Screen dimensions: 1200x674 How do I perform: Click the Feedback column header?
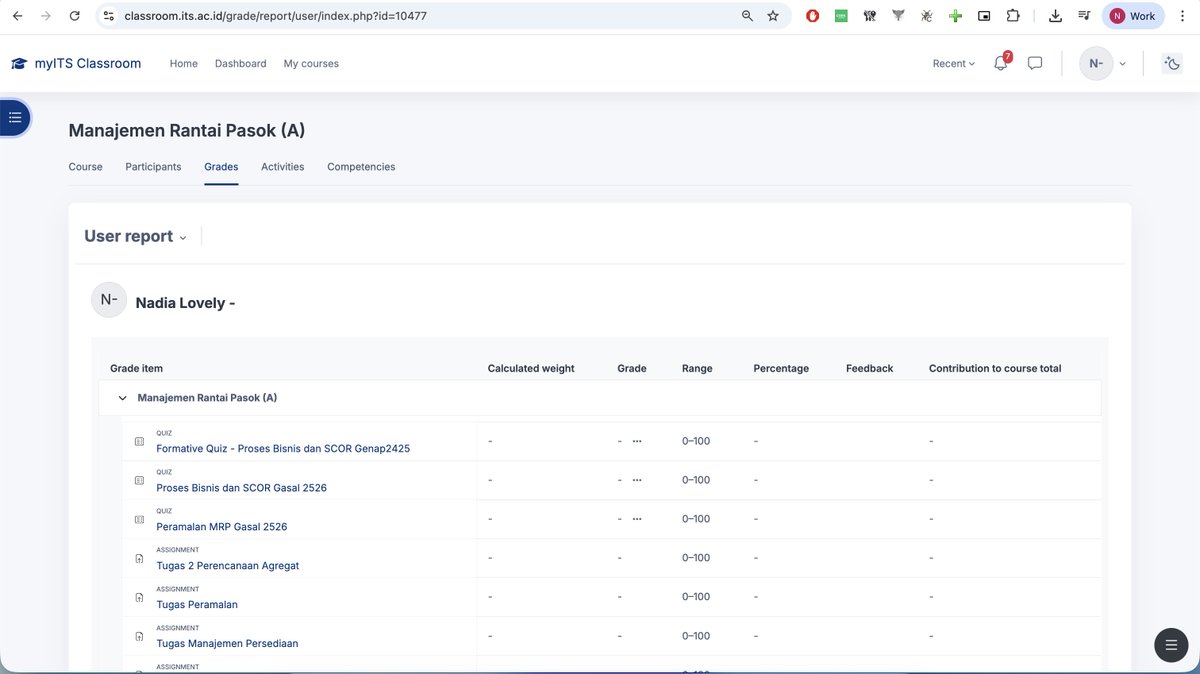(x=869, y=369)
